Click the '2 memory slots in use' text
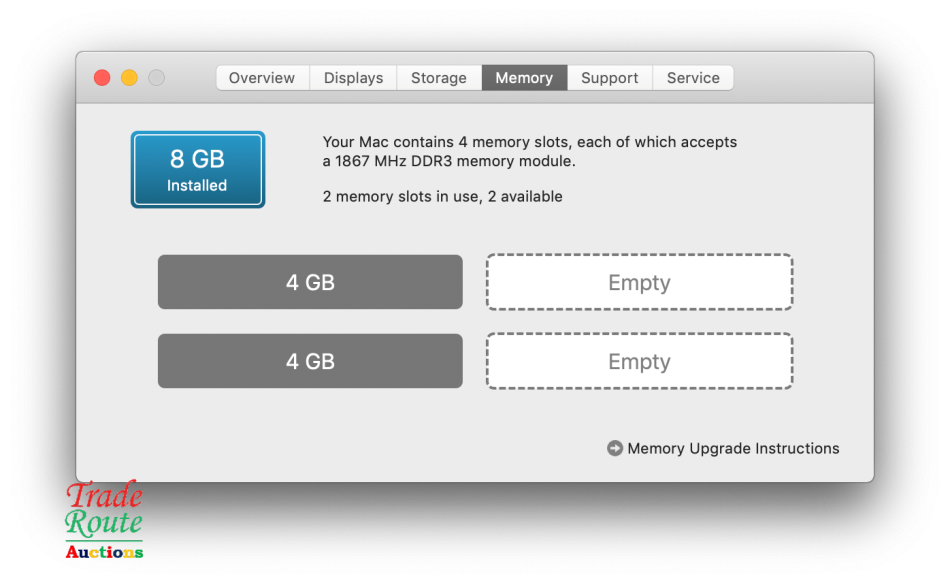The height and width of the screenshot is (583, 950). 442,196
